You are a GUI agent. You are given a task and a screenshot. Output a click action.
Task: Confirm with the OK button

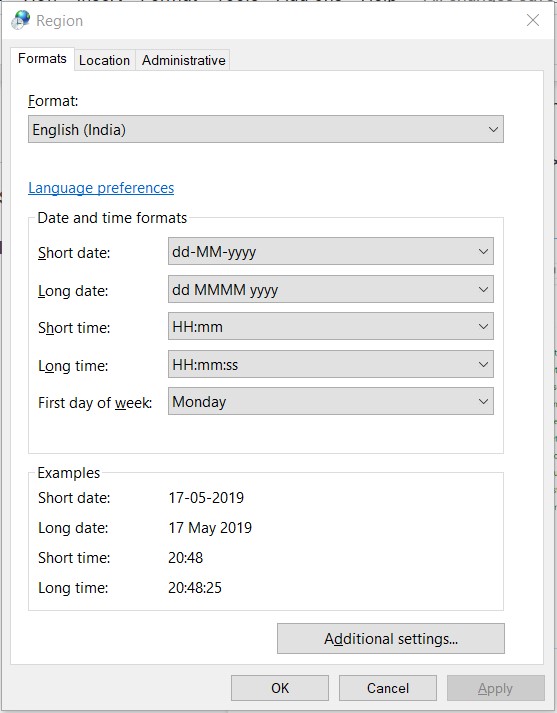pyautogui.click(x=280, y=688)
